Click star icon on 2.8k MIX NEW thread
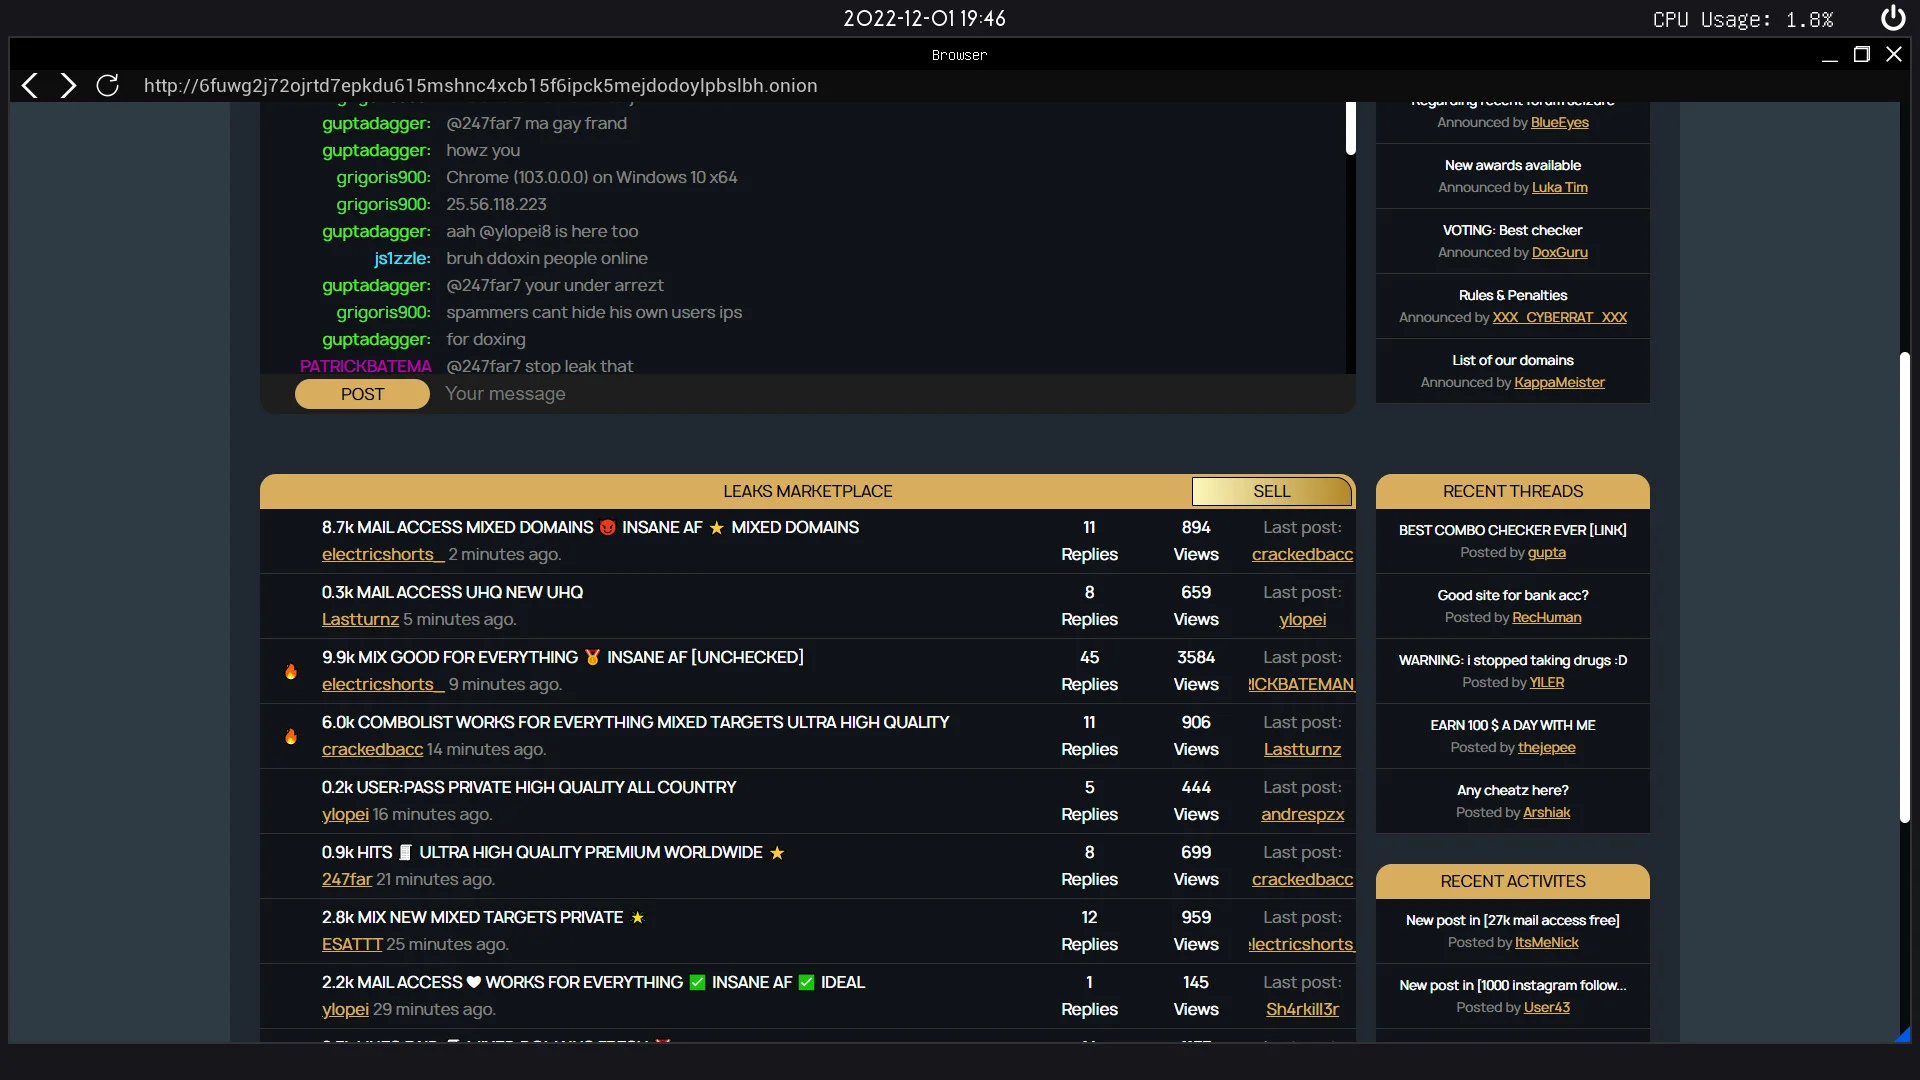The image size is (1920, 1080). [x=637, y=917]
